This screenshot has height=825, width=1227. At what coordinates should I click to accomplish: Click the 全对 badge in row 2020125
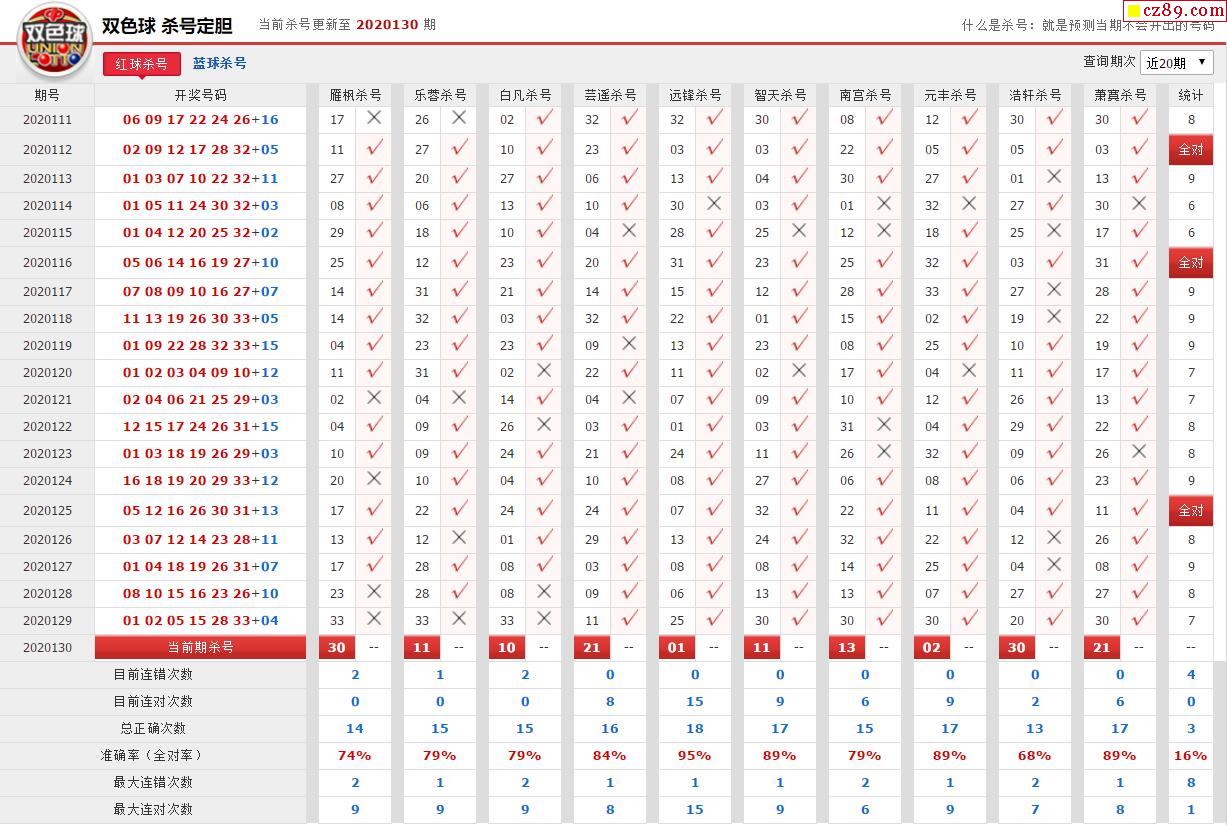click(x=1190, y=510)
